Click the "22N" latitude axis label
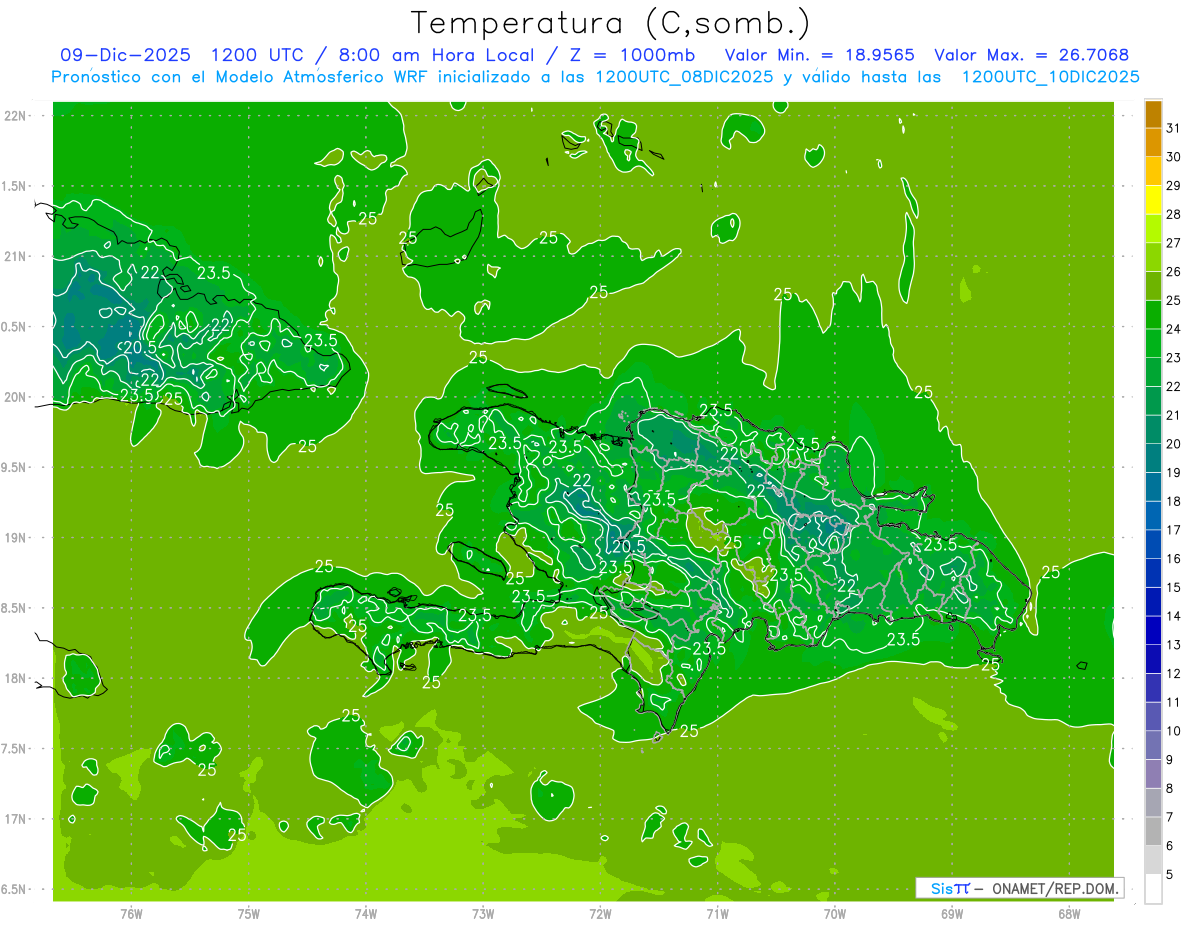This screenshot has height=927, width=1200. pos(14,116)
